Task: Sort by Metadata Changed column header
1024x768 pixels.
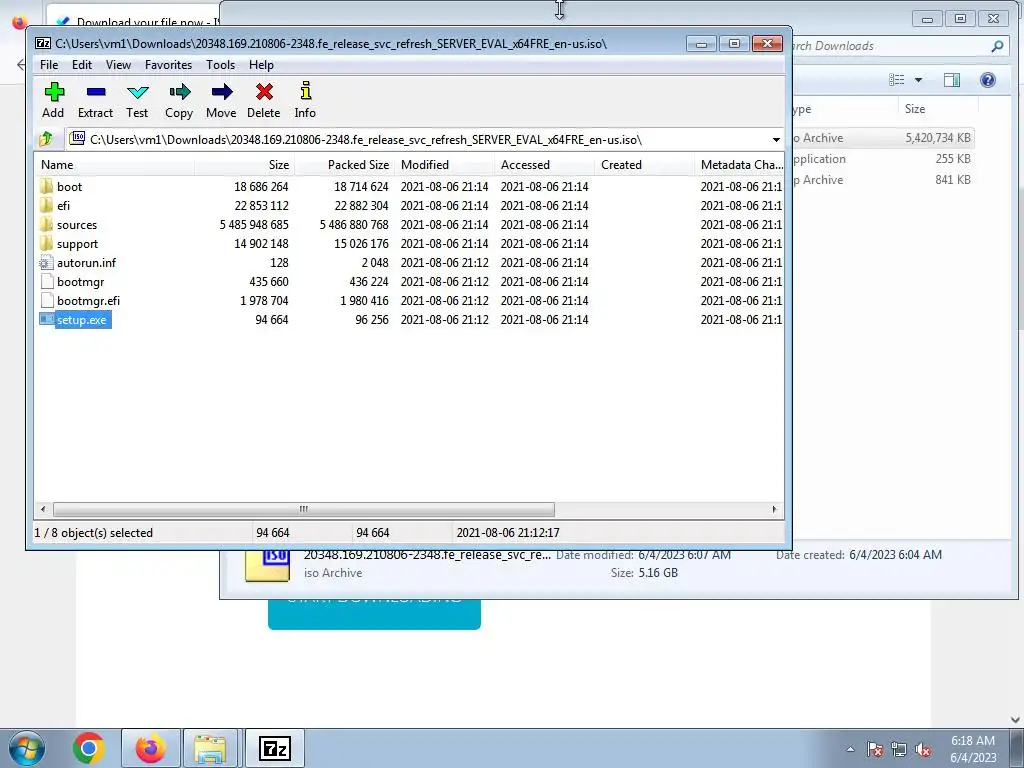Action: (x=739, y=165)
